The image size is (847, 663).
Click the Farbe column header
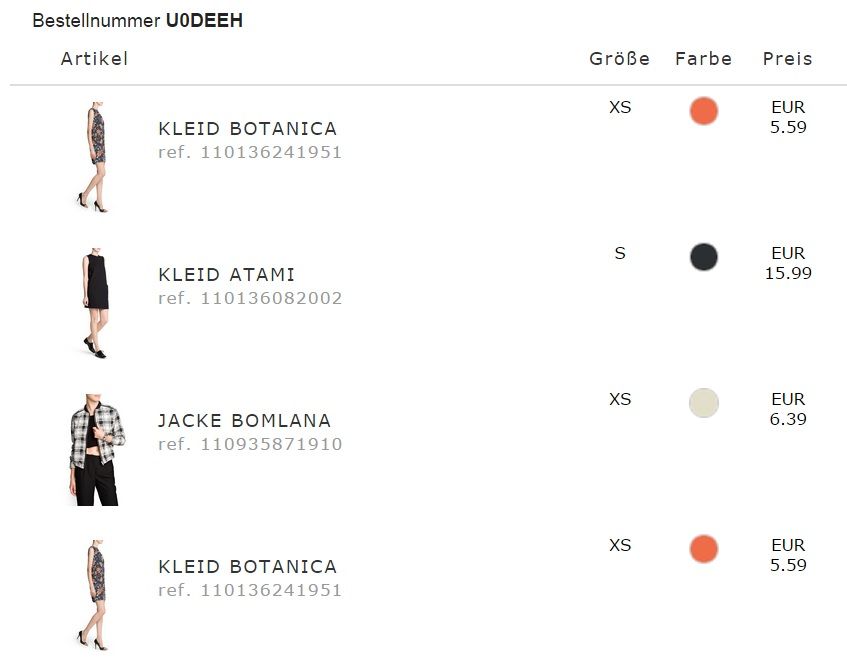click(x=704, y=59)
